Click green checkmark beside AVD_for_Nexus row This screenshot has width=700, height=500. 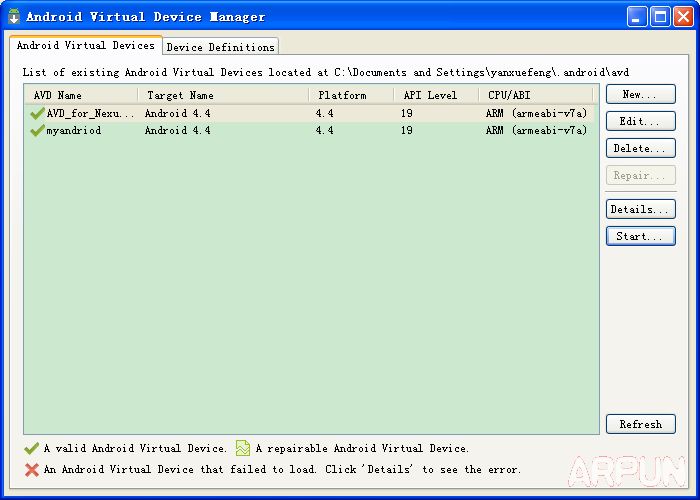(37, 113)
